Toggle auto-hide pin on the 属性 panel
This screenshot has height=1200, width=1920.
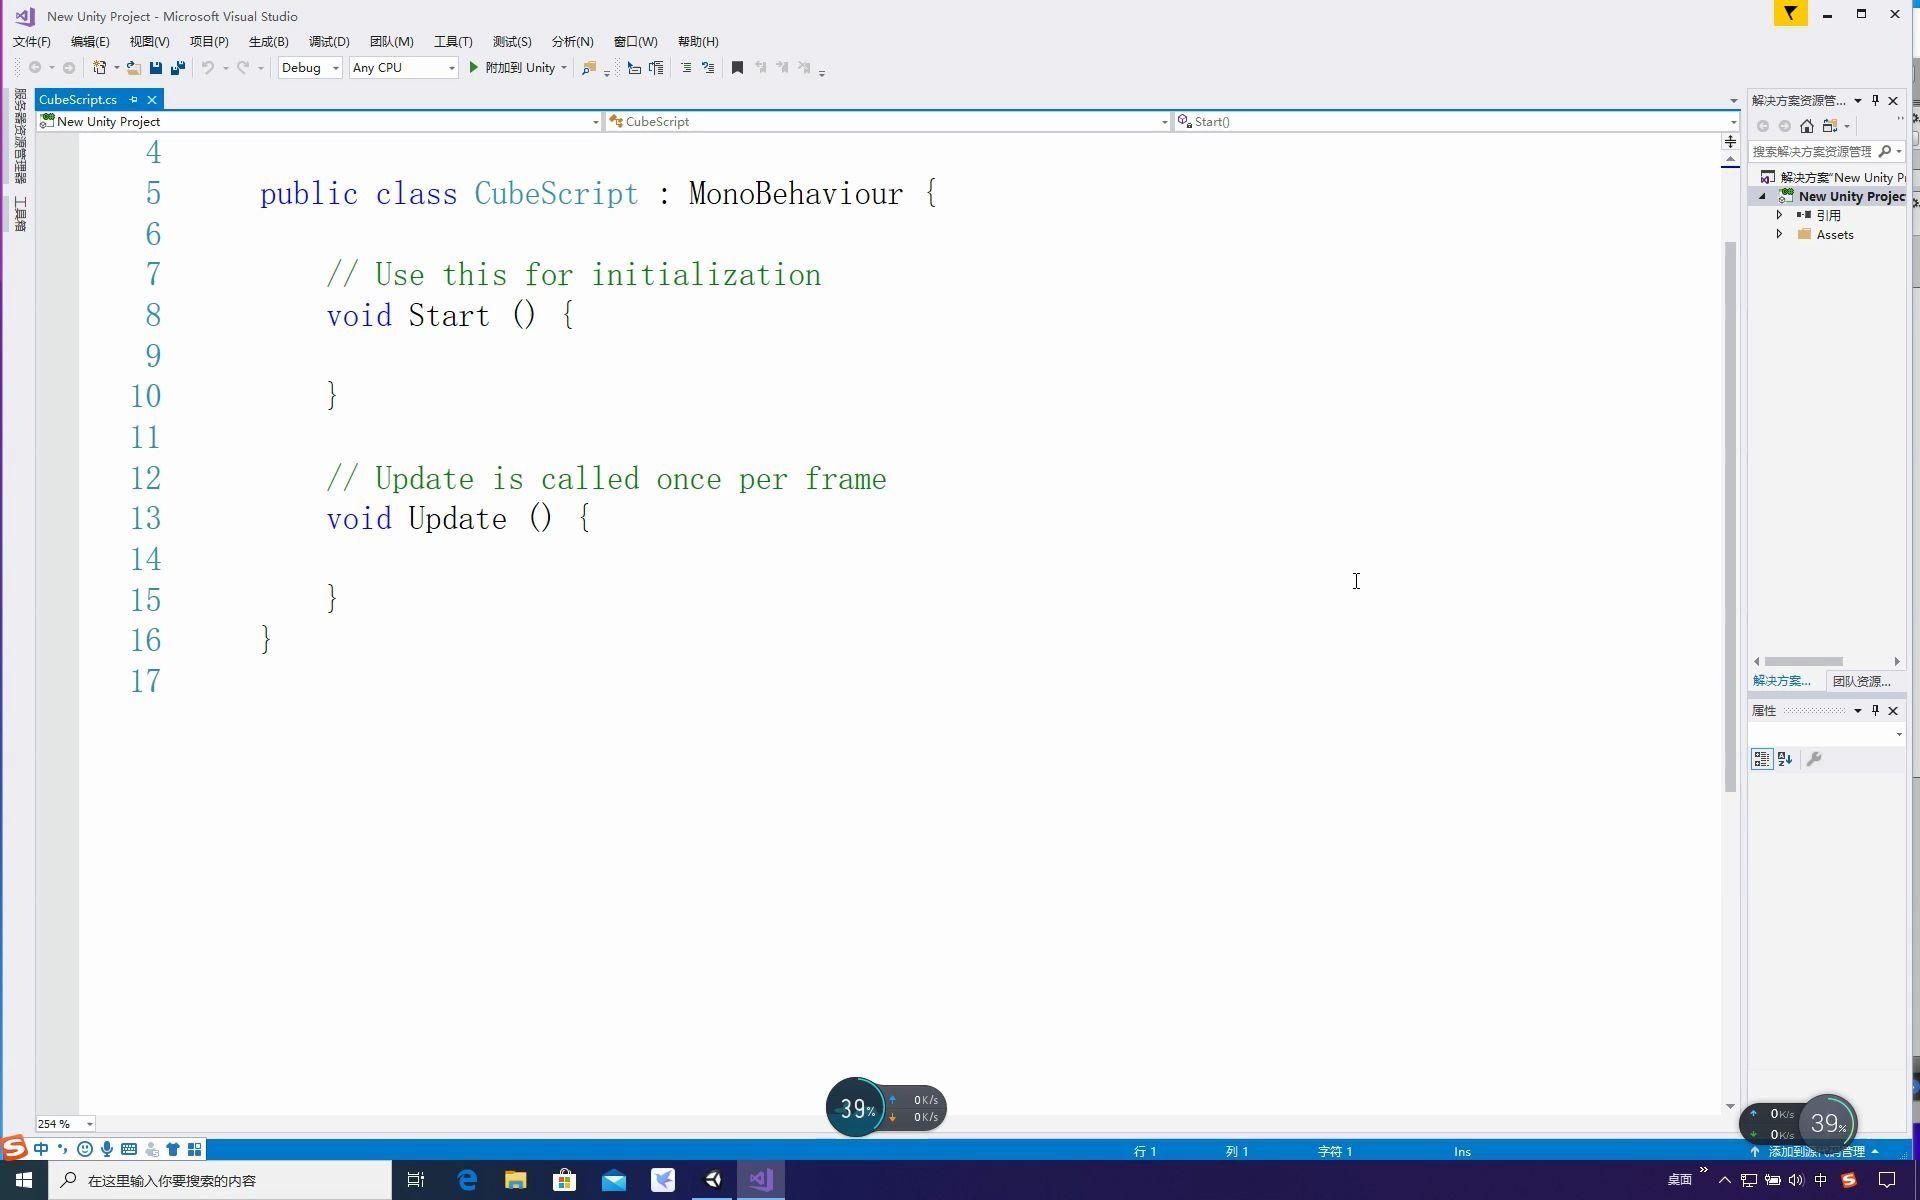point(1876,711)
